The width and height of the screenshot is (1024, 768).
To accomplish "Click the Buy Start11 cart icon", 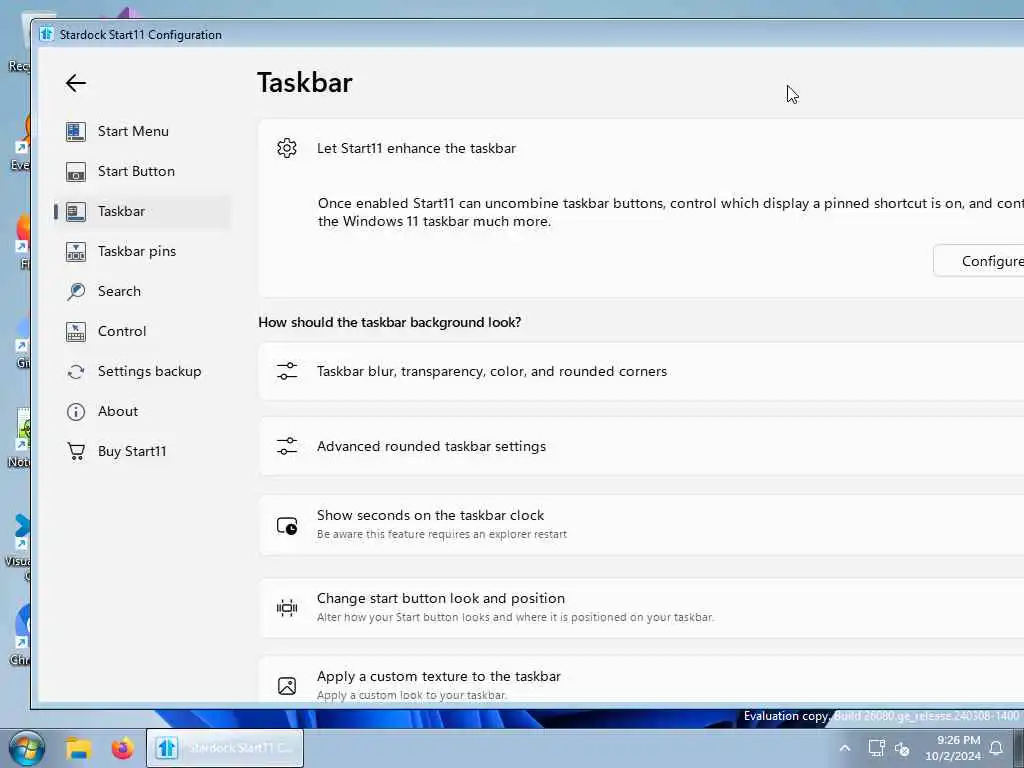I will pyautogui.click(x=76, y=451).
